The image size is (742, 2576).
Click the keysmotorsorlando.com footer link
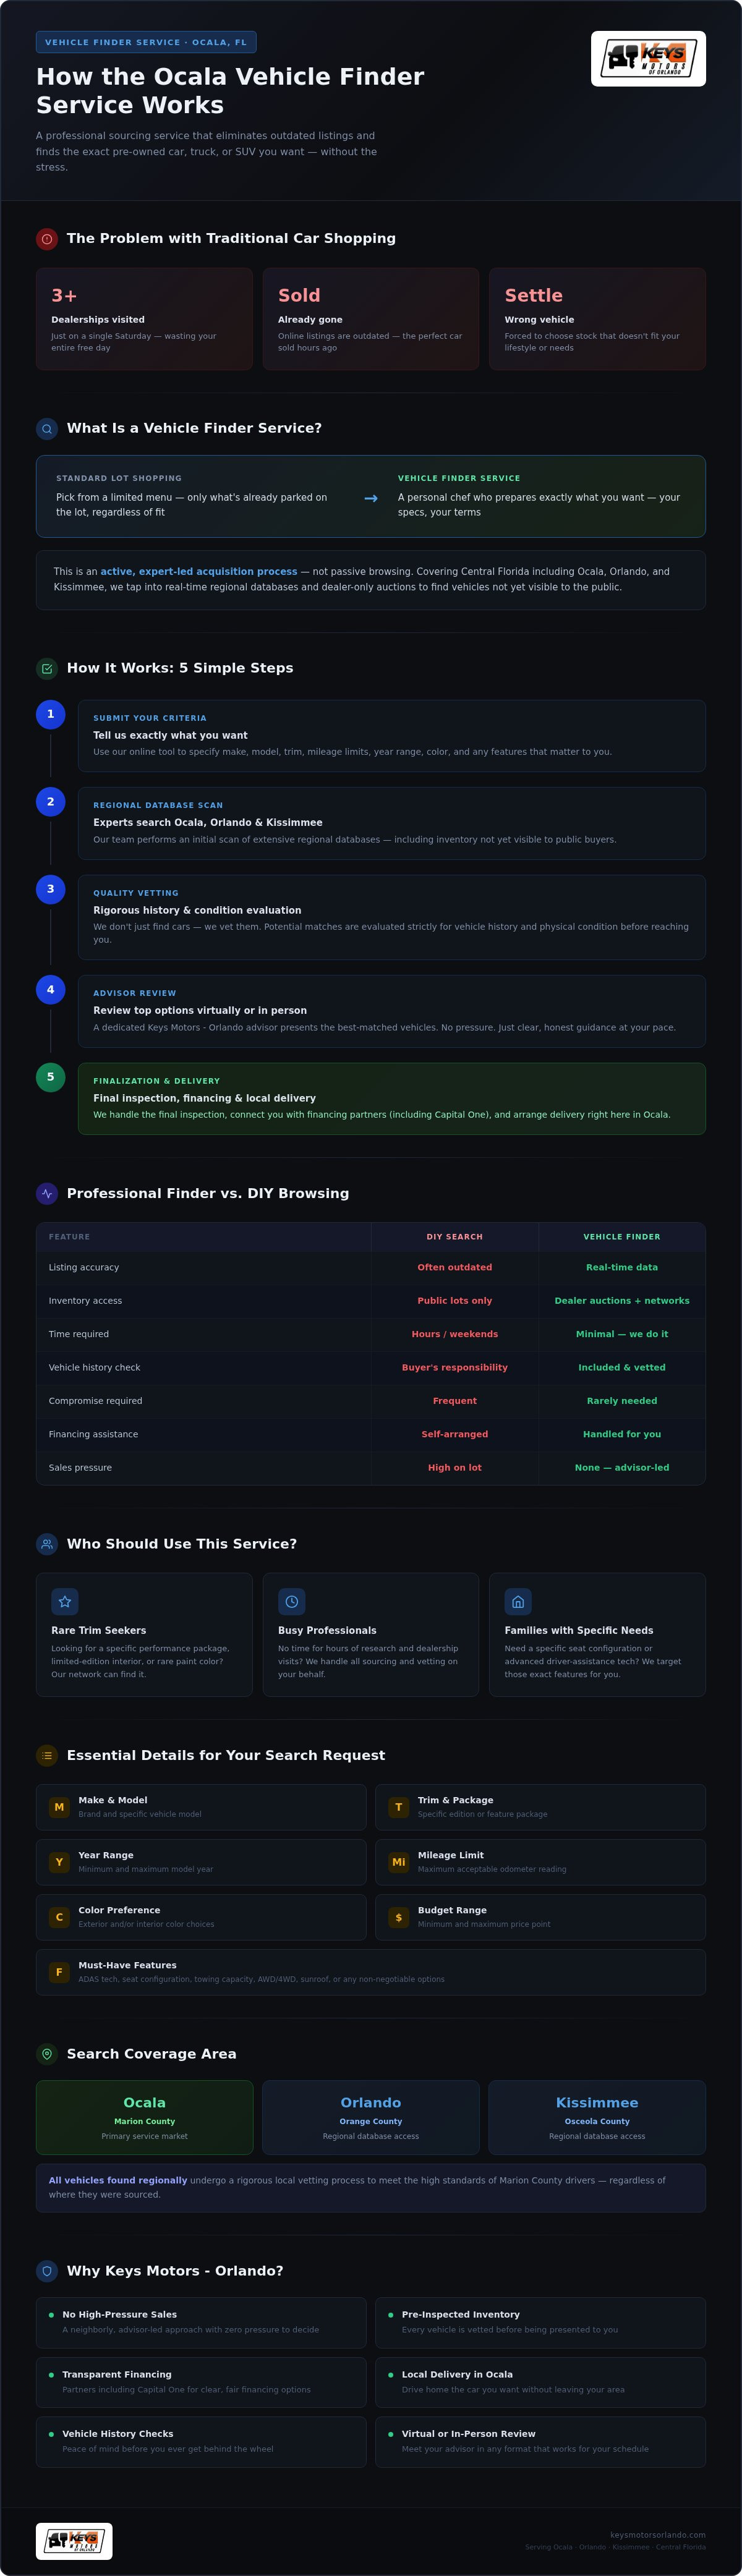click(658, 2535)
